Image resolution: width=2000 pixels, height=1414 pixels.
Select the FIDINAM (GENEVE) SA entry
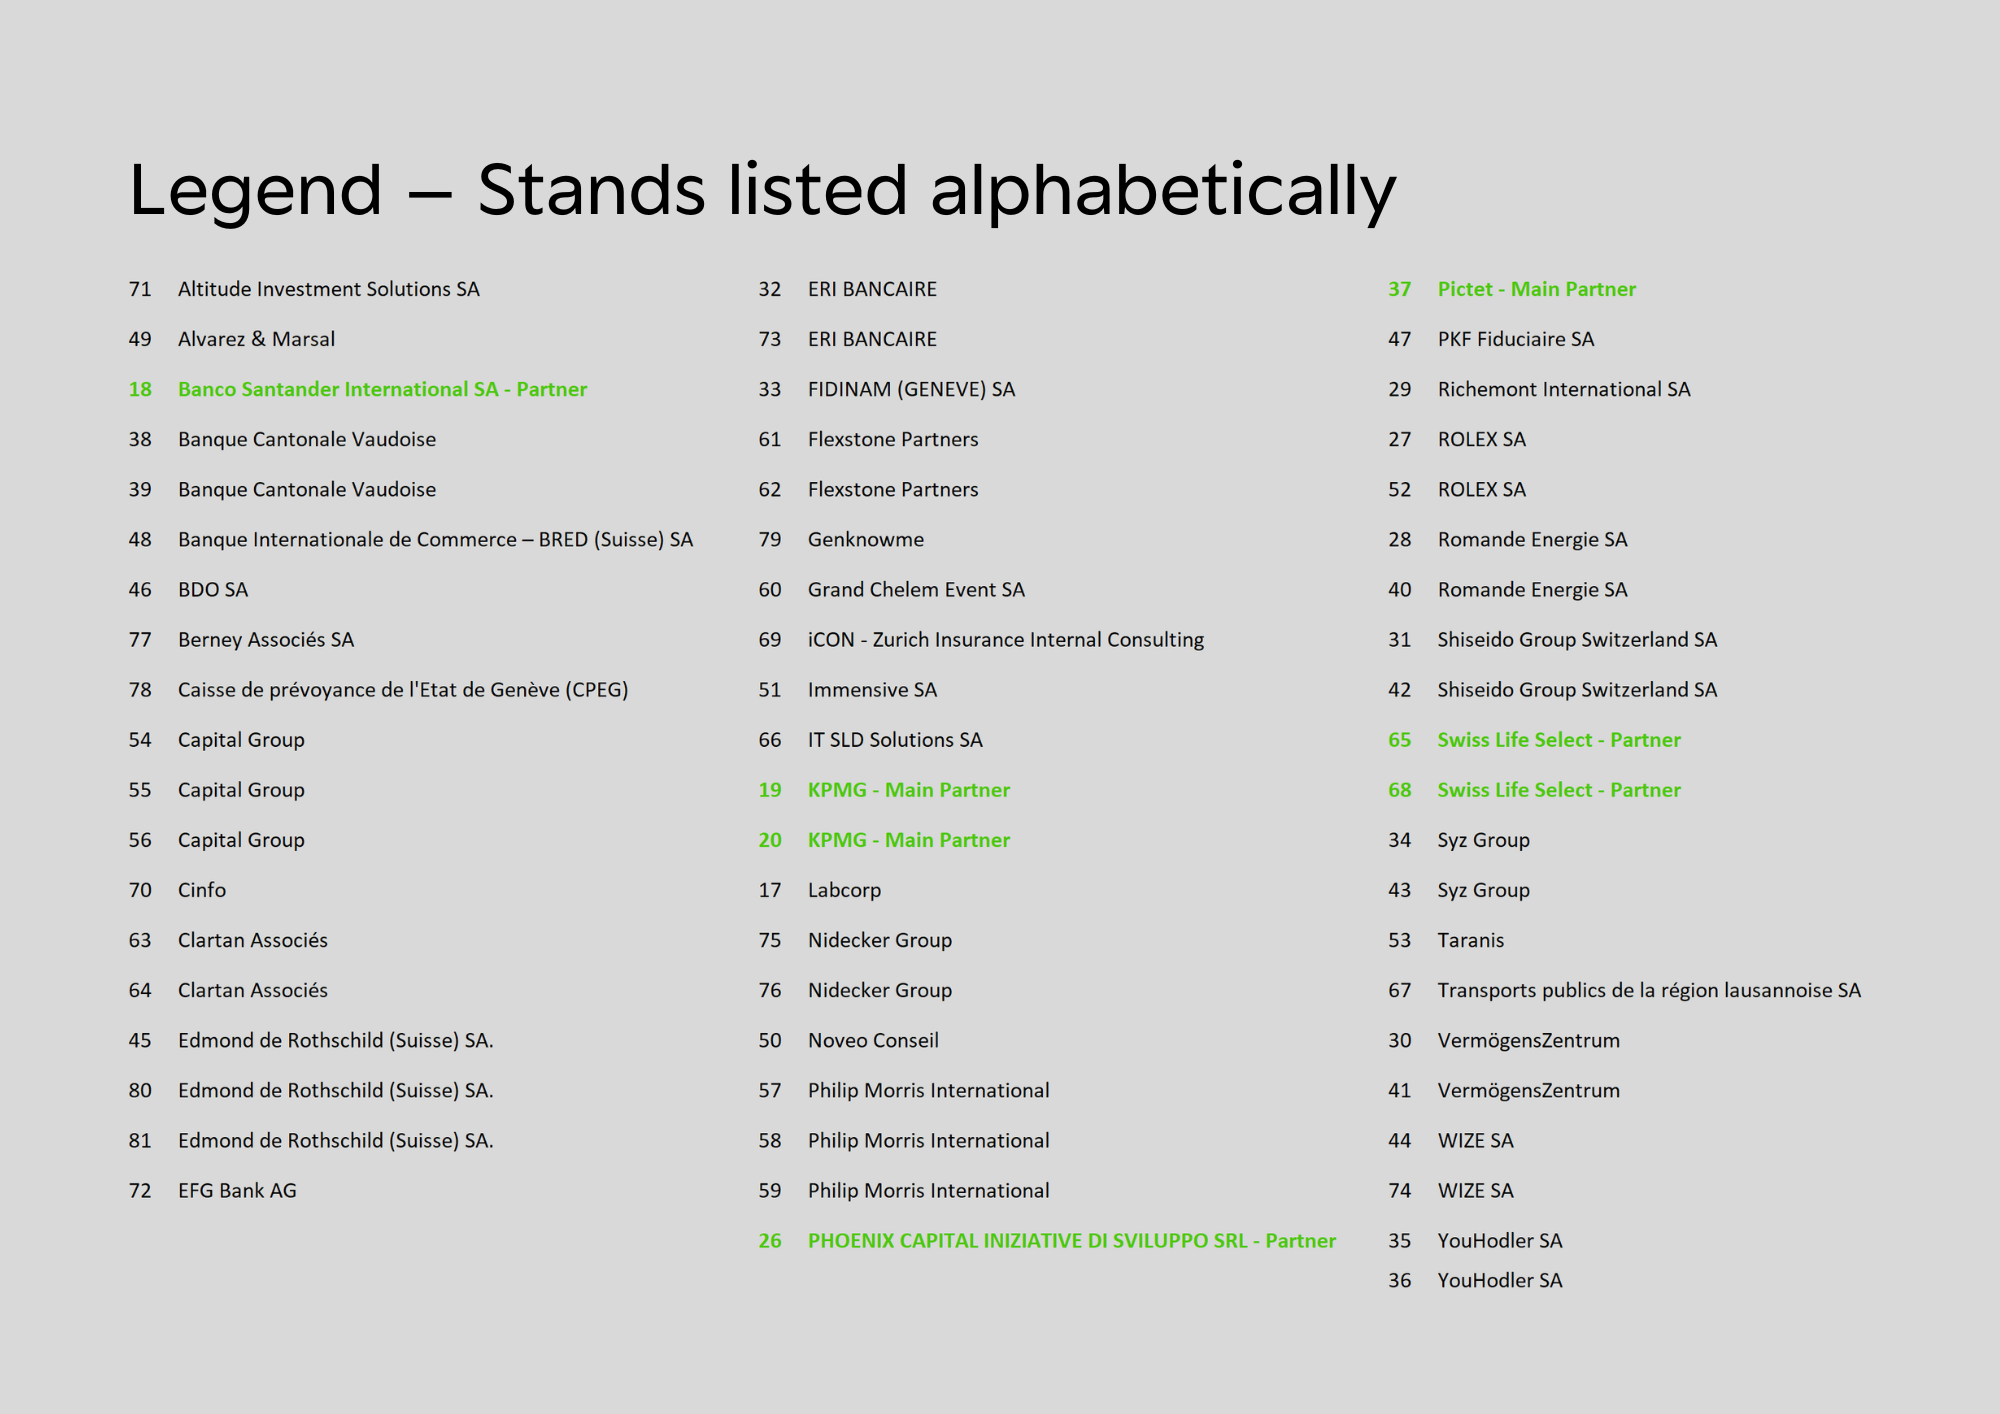coord(911,389)
